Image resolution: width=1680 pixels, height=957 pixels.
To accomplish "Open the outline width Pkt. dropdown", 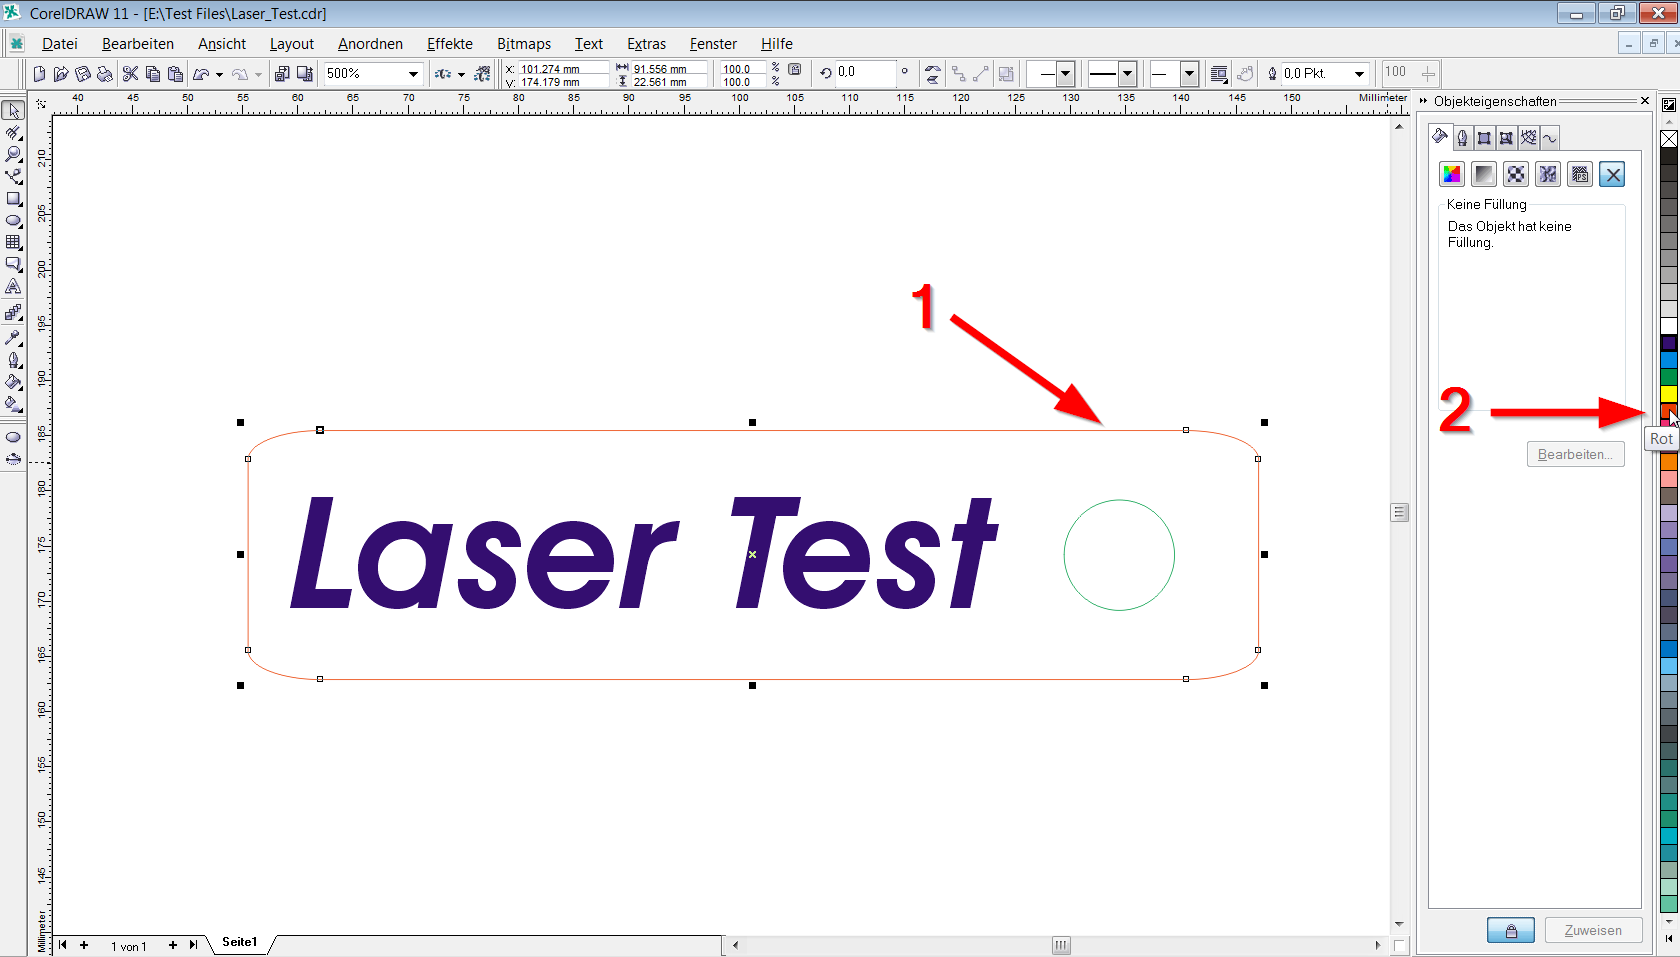I will click(1359, 74).
